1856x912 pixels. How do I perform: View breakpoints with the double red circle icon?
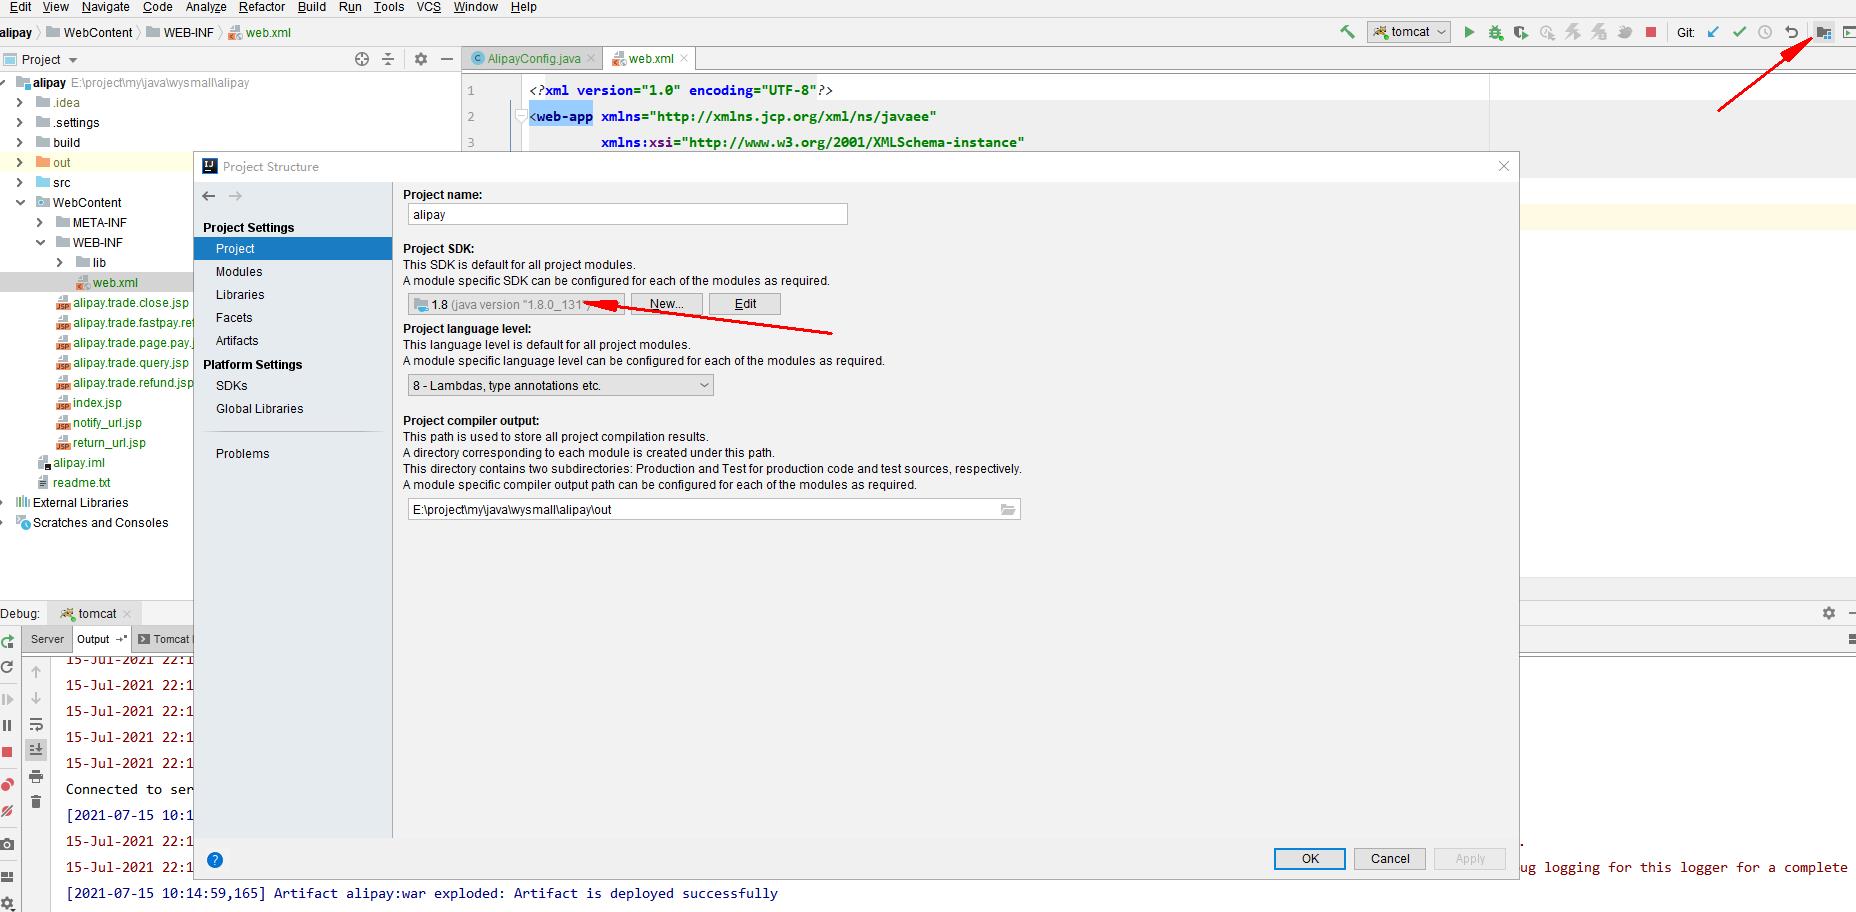(7, 785)
